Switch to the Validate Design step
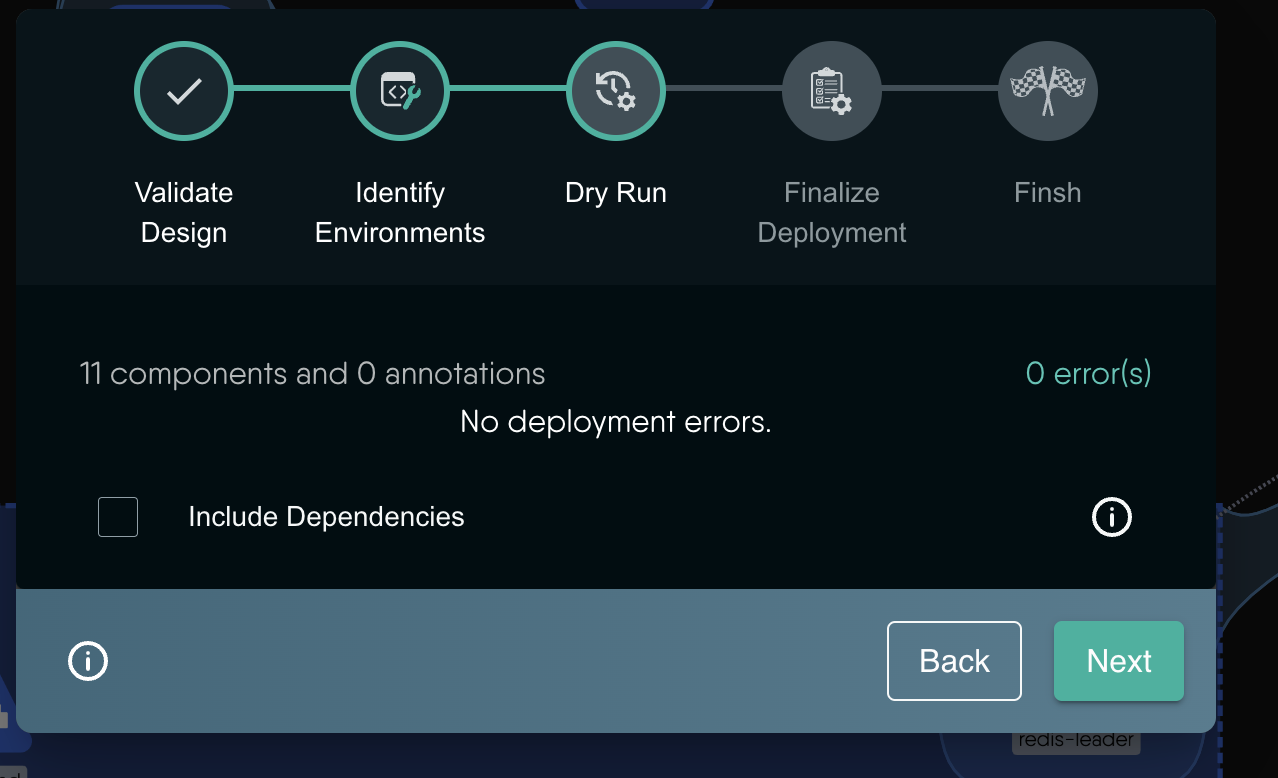 click(x=184, y=212)
